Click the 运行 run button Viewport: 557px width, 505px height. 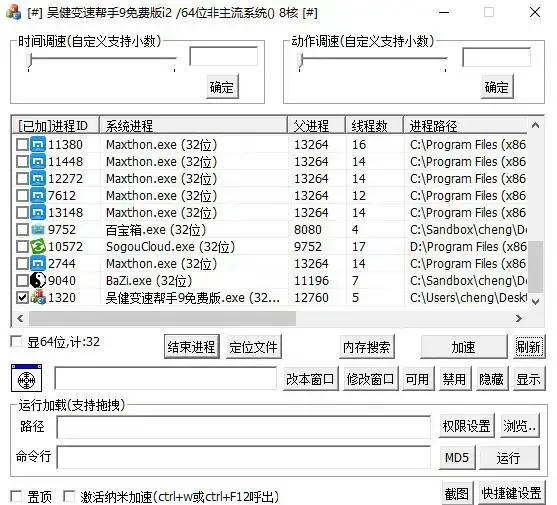pyautogui.click(x=509, y=457)
